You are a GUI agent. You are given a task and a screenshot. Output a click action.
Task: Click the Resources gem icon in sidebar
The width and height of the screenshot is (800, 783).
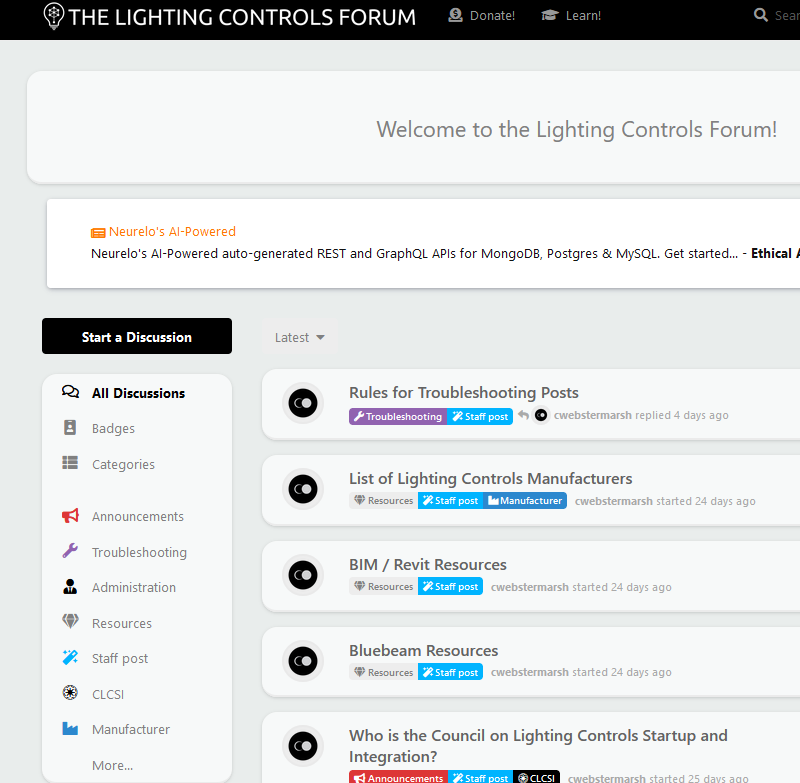(x=70, y=622)
